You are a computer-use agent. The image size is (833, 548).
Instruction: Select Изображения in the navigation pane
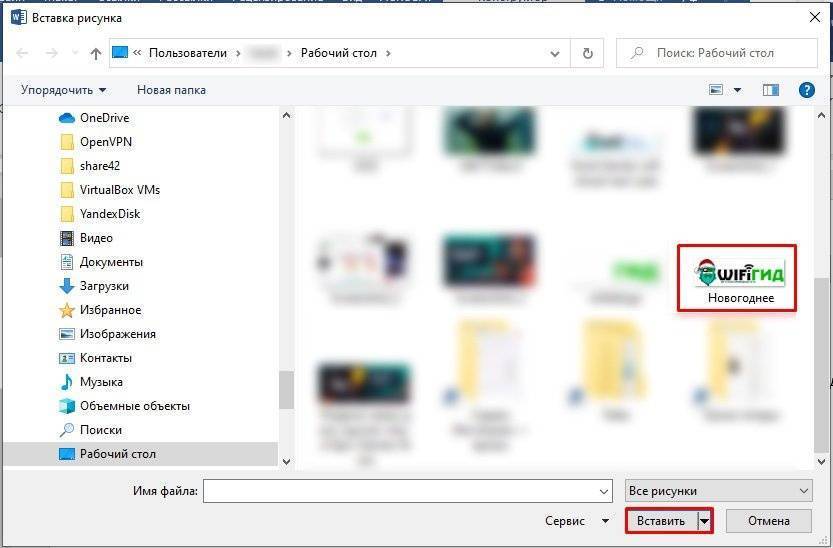[108, 333]
